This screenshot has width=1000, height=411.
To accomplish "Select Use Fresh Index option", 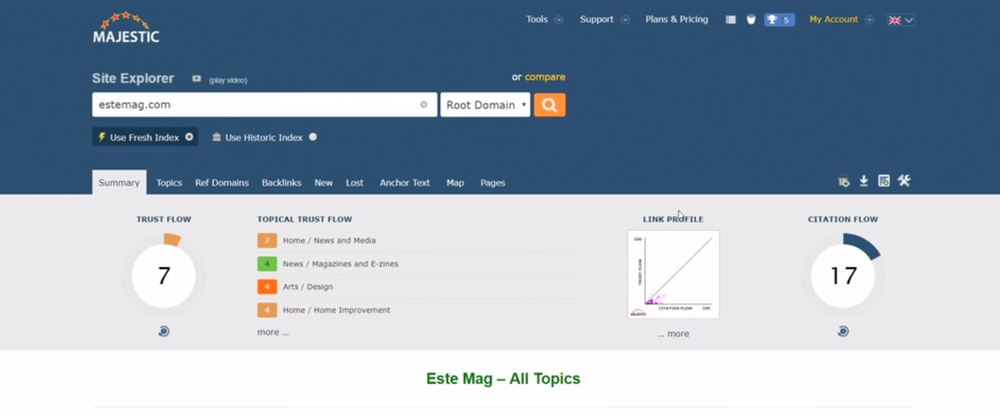I will click(x=145, y=137).
